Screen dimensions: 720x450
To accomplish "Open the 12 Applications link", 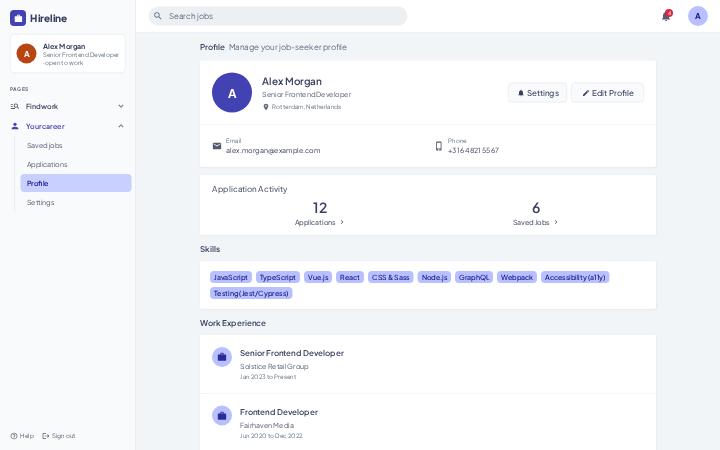I will [x=320, y=214].
